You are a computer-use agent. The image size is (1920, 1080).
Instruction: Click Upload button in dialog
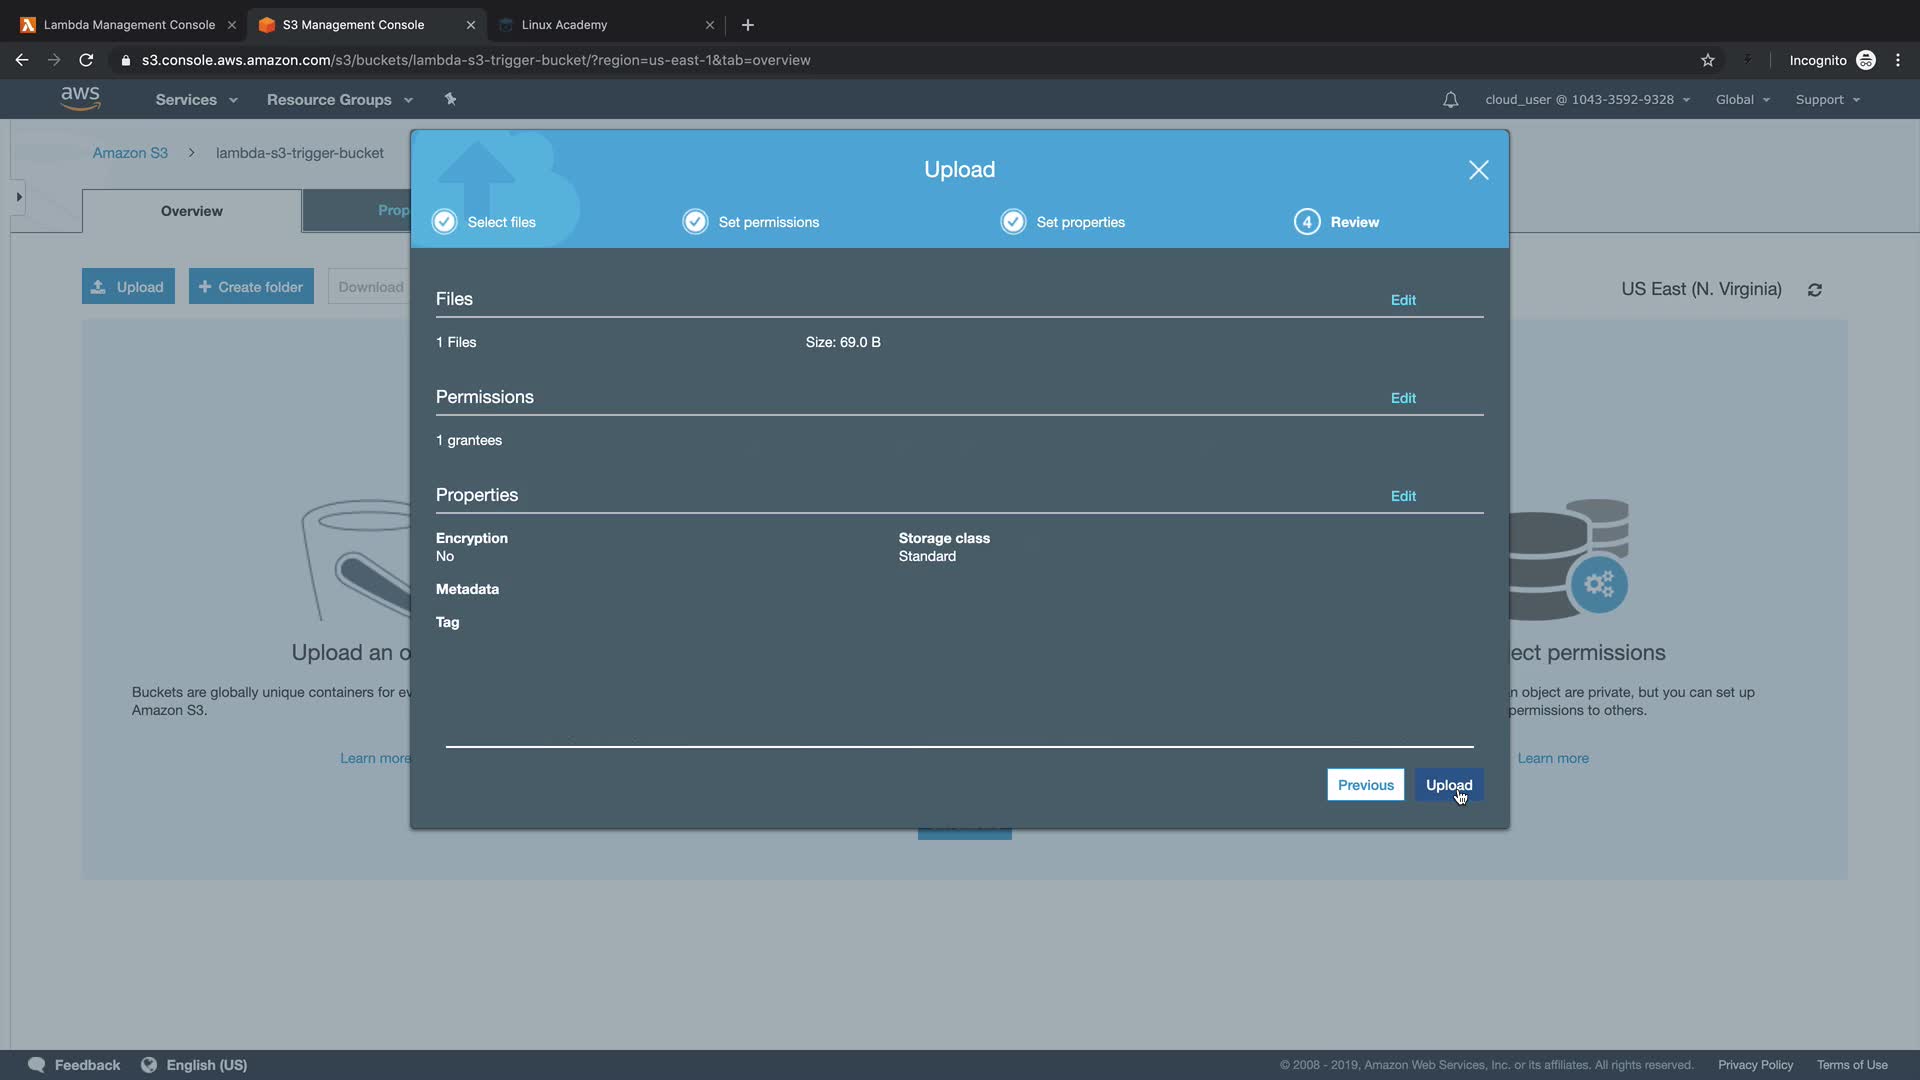pos(1448,785)
